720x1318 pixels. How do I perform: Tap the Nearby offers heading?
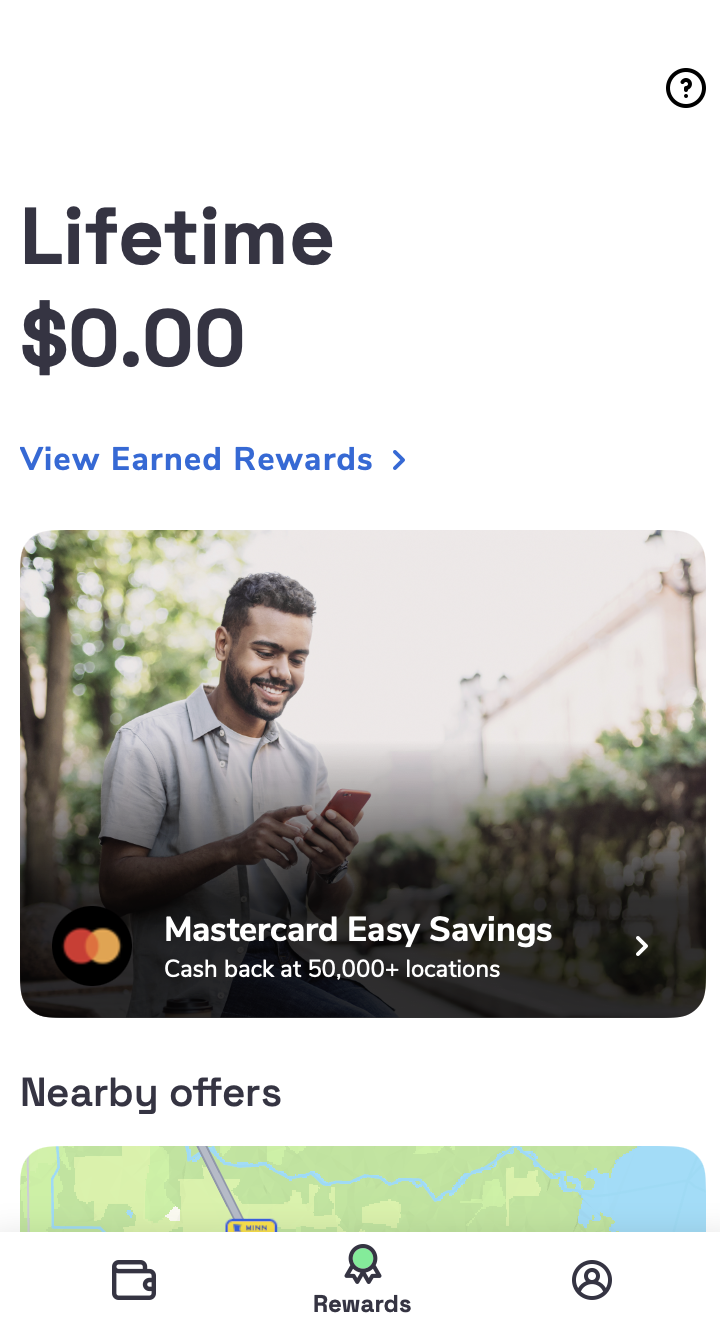pos(151,1093)
